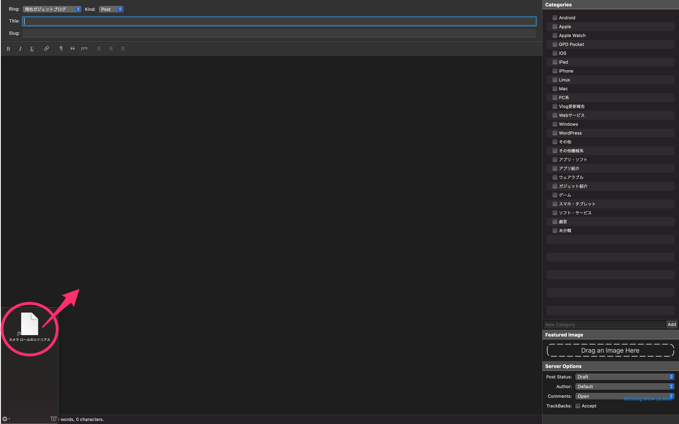Click the Drag an Image Here area
The image size is (679, 424).
(x=610, y=351)
